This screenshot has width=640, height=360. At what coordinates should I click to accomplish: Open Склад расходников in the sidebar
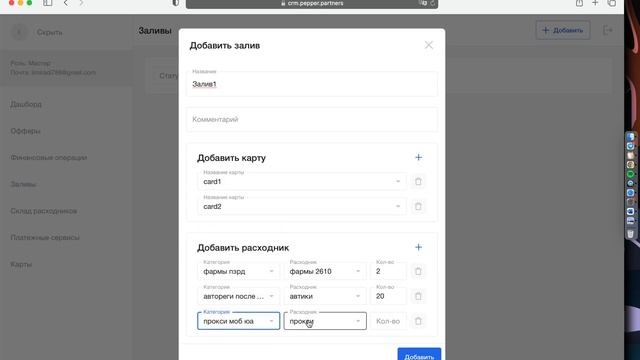44,211
